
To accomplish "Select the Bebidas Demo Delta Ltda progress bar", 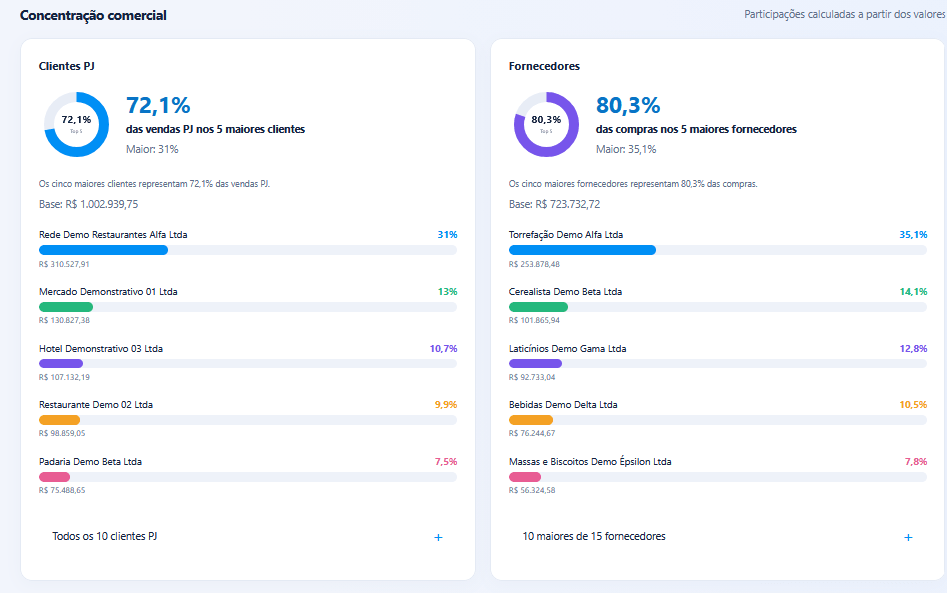I will (x=717, y=420).
